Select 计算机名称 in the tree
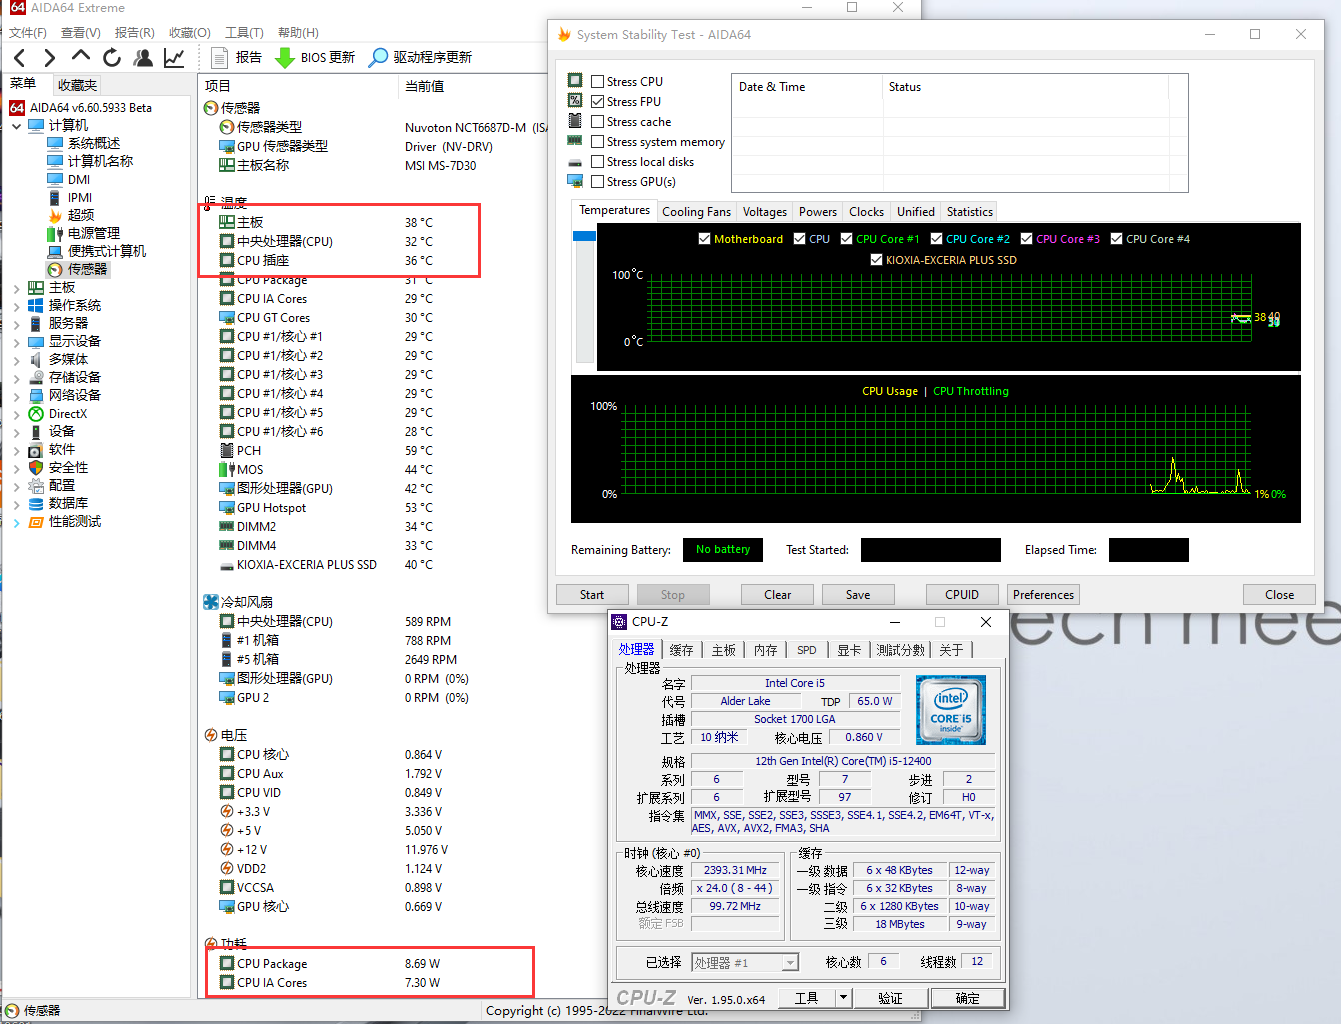 tap(100, 161)
